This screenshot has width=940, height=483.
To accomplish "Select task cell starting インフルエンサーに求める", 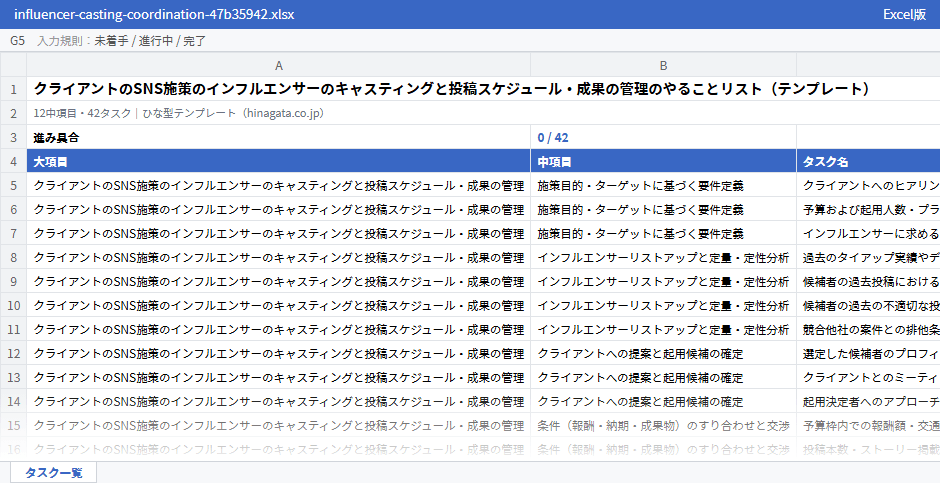I will (x=868, y=233).
